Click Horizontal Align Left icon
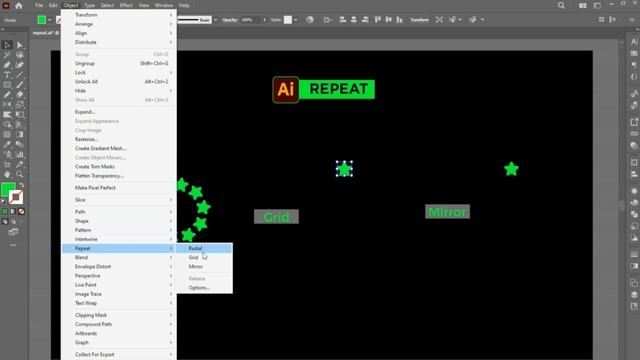The height and width of the screenshot is (360, 640). 342,20
